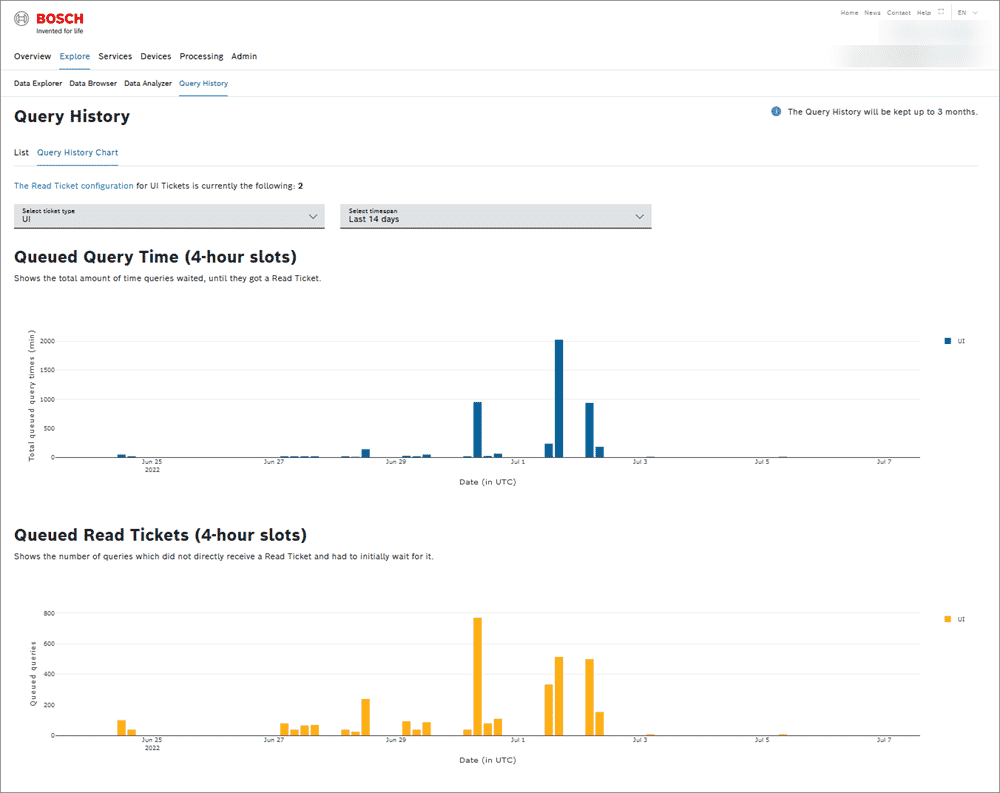Image resolution: width=1000 pixels, height=793 pixels.
Task: Open the Processing menu
Action: pyautogui.click(x=201, y=57)
